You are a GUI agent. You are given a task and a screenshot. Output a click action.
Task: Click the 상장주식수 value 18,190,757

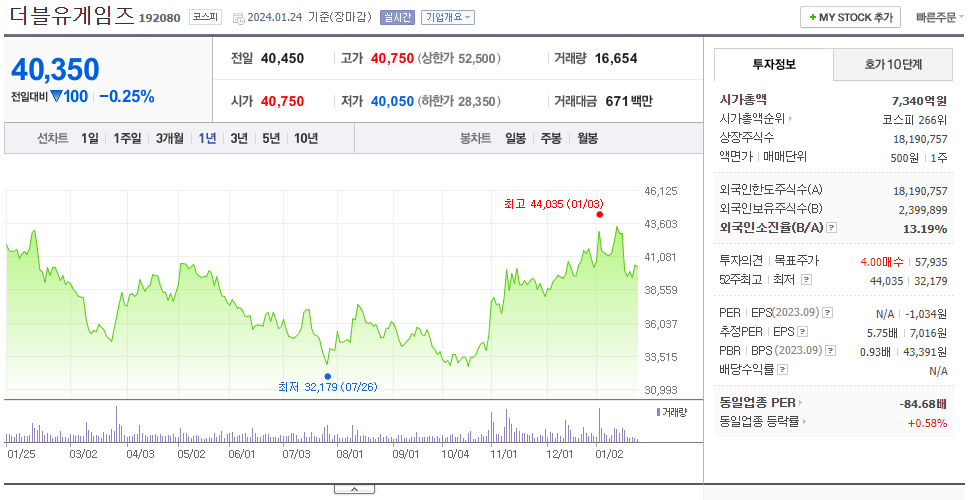pos(920,139)
